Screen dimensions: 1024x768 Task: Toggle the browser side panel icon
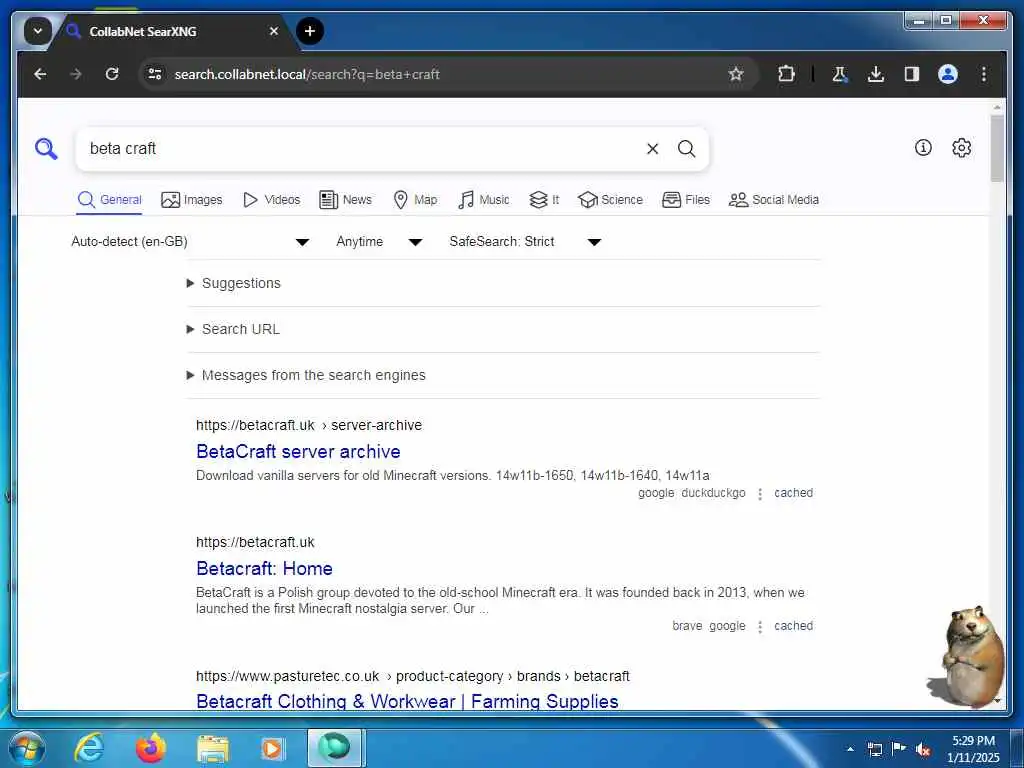912,74
